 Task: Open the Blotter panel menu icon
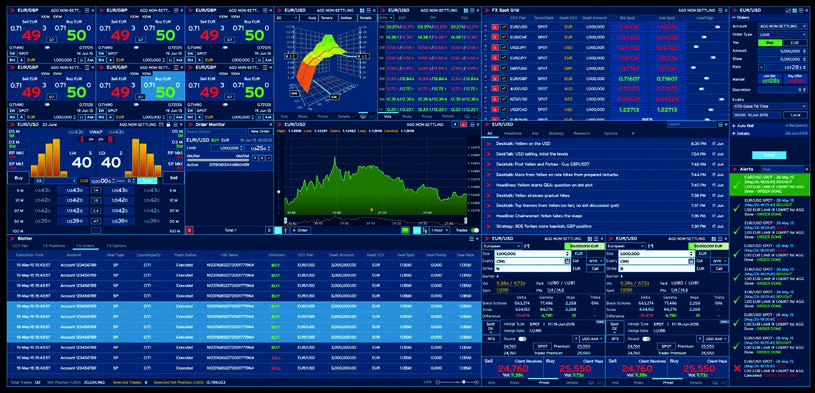[x=470, y=238]
